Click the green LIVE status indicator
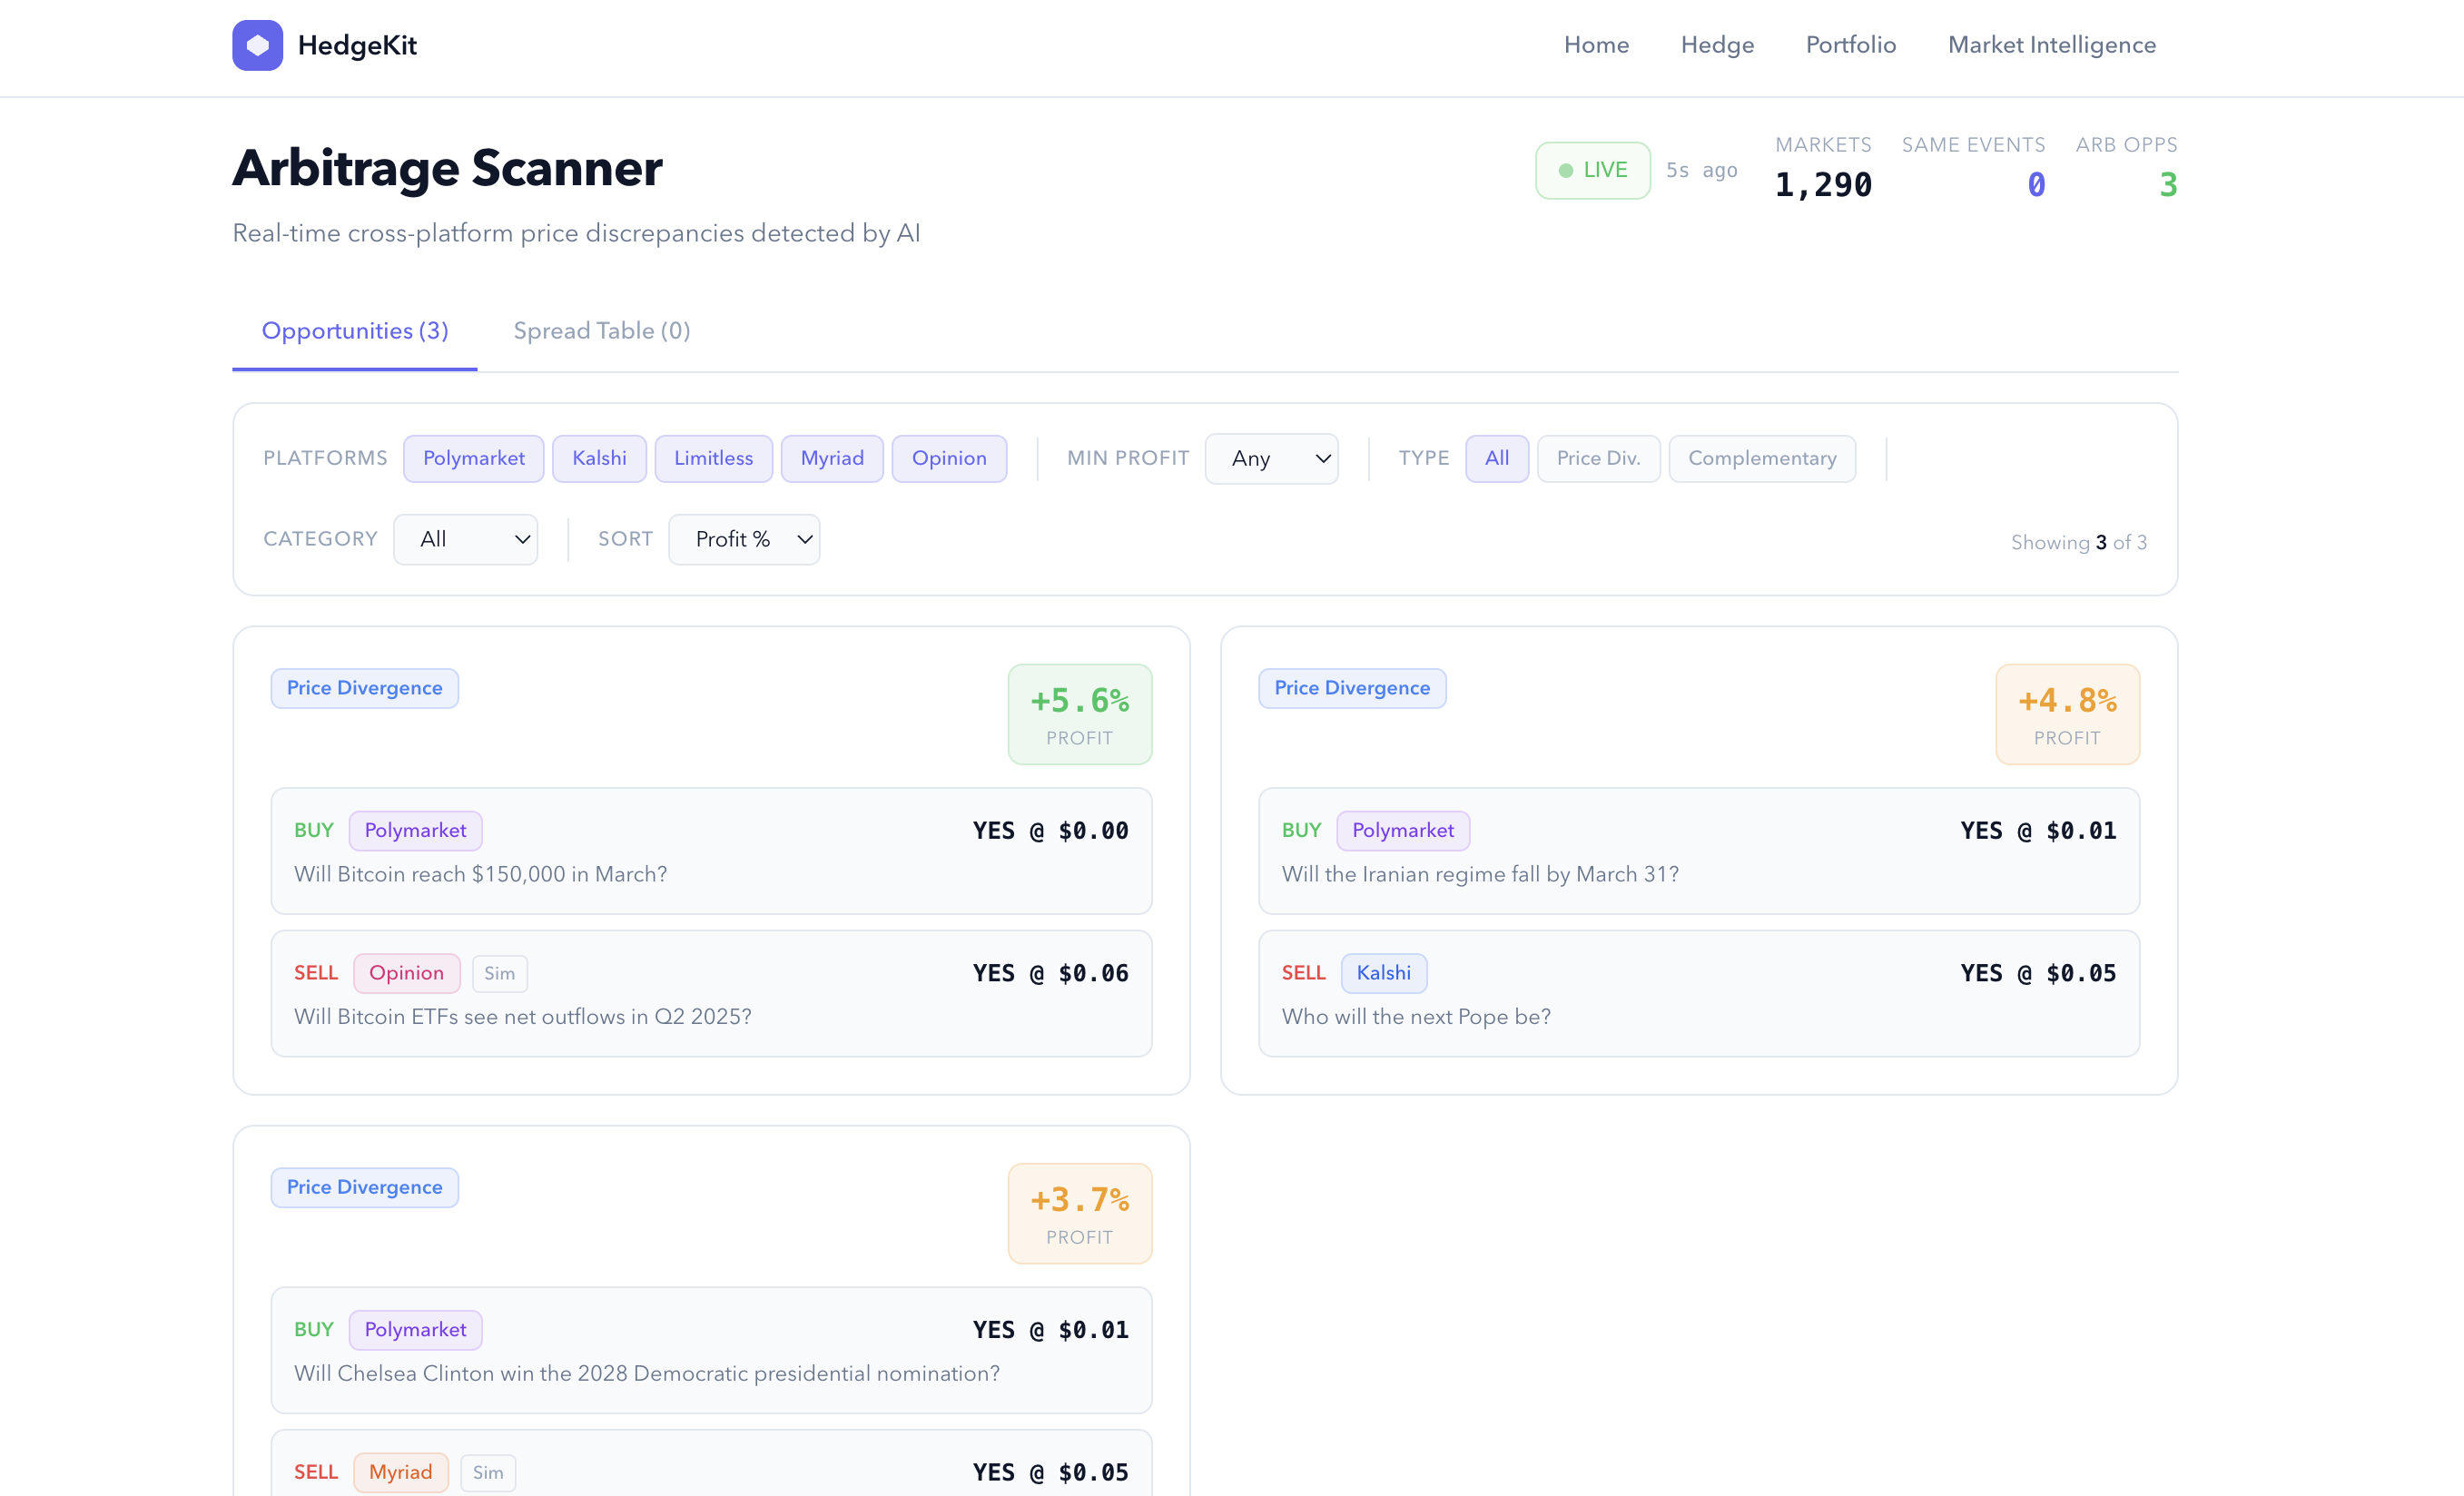Screen dimensions: 2464x1496 tap(1592, 170)
